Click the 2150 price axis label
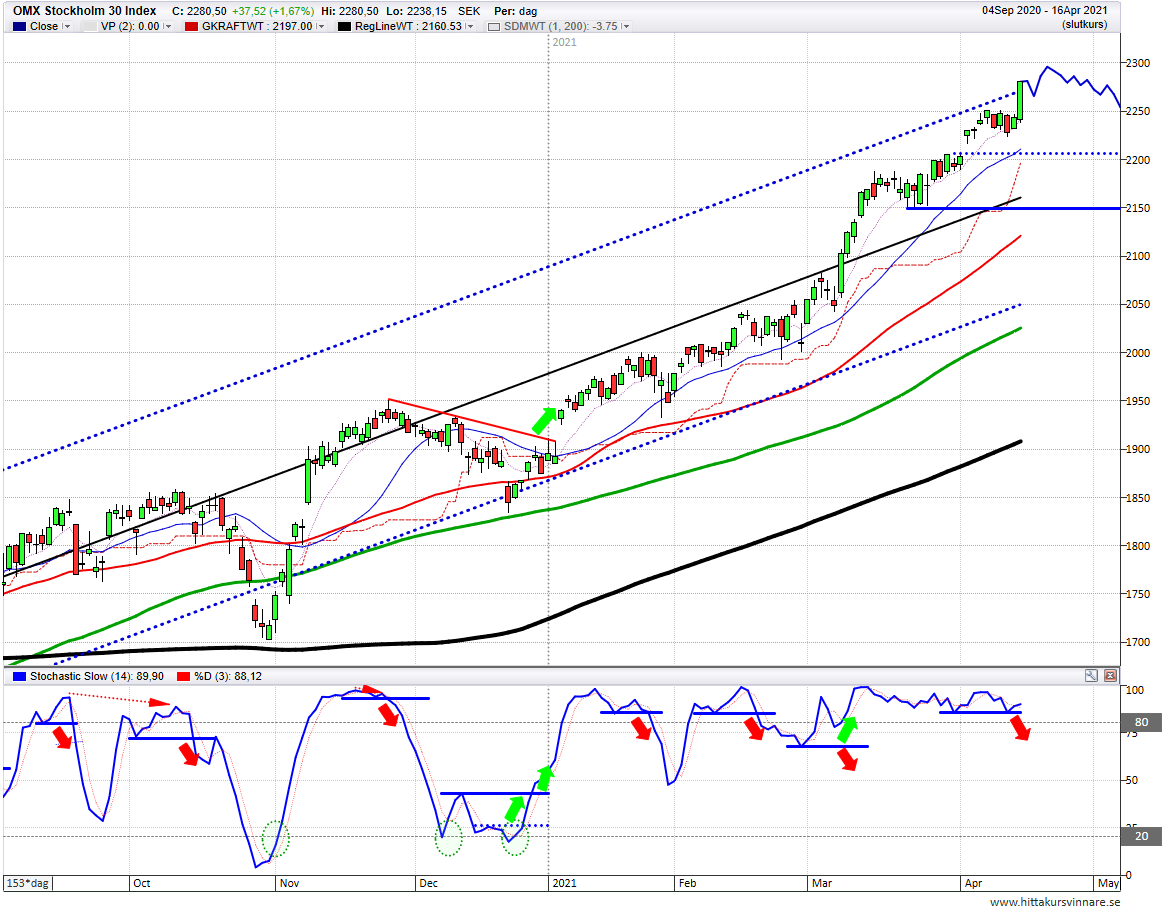This screenshot has height=907, width=1165. coord(1138,208)
